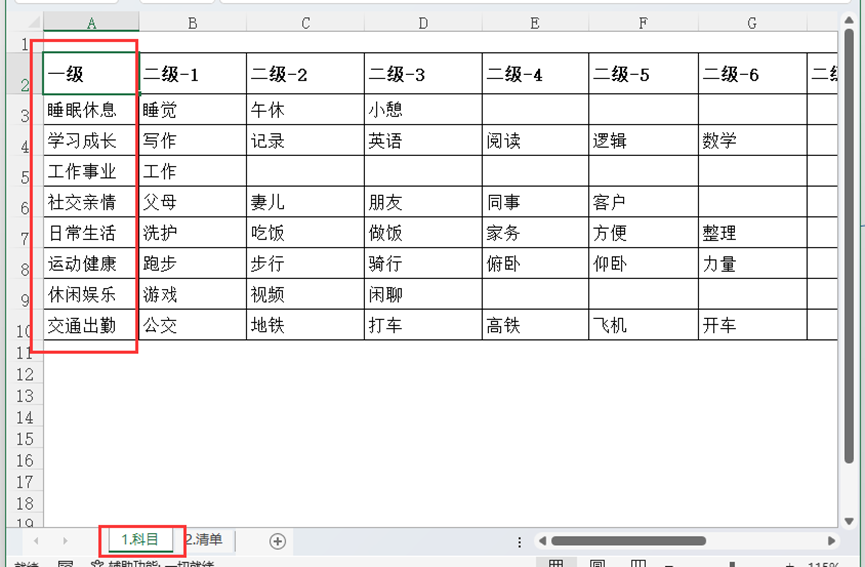Select cell 休闲娱乐

tap(91, 294)
